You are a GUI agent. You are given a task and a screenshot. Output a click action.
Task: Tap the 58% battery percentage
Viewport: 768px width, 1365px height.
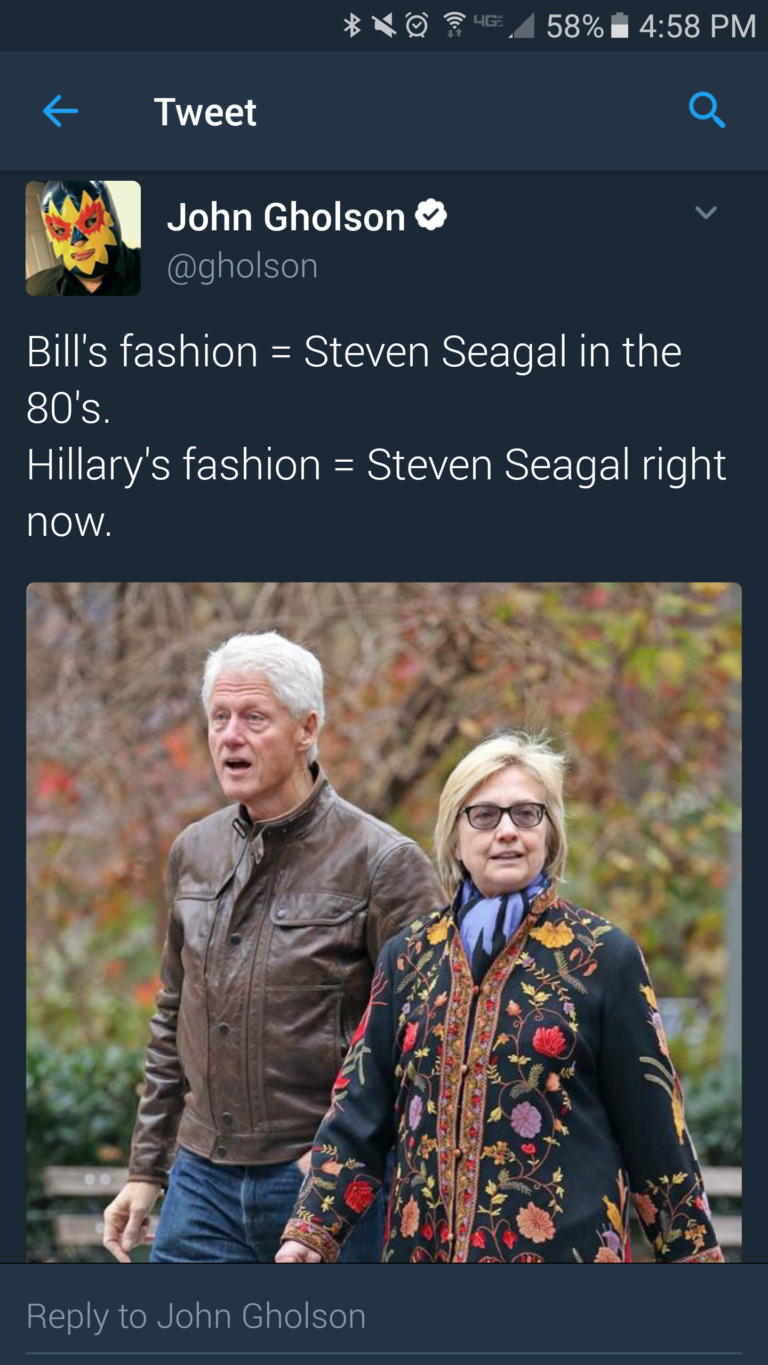click(575, 26)
